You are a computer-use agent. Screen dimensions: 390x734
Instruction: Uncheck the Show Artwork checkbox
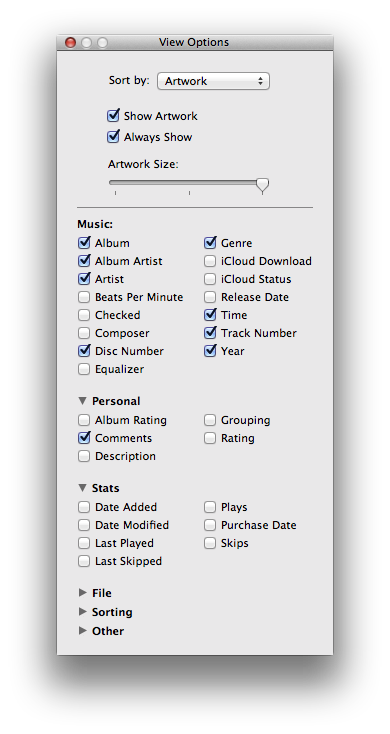click(x=113, y=116)
